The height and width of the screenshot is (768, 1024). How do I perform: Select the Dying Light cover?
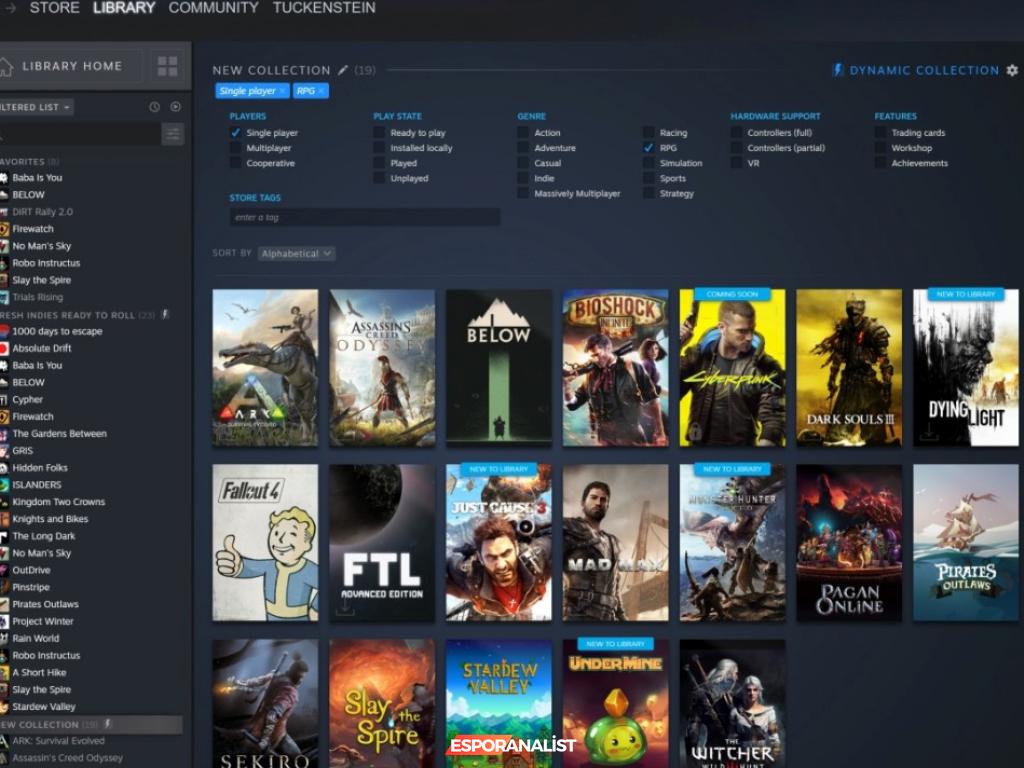[966, 368]
